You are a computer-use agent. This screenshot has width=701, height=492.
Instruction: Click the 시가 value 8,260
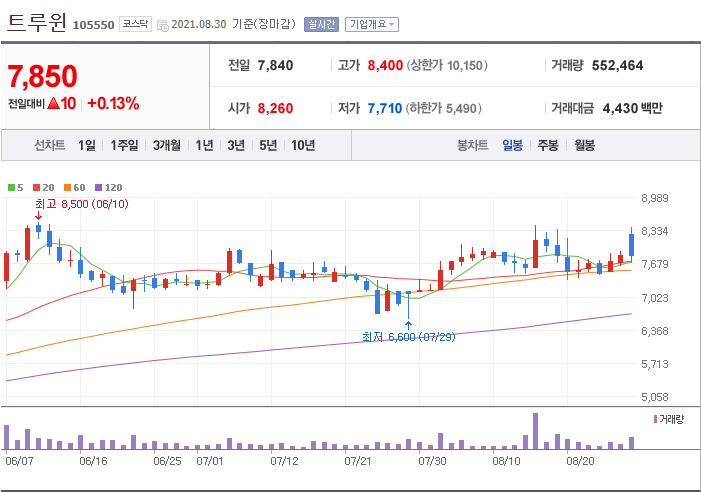coord(275,108)
